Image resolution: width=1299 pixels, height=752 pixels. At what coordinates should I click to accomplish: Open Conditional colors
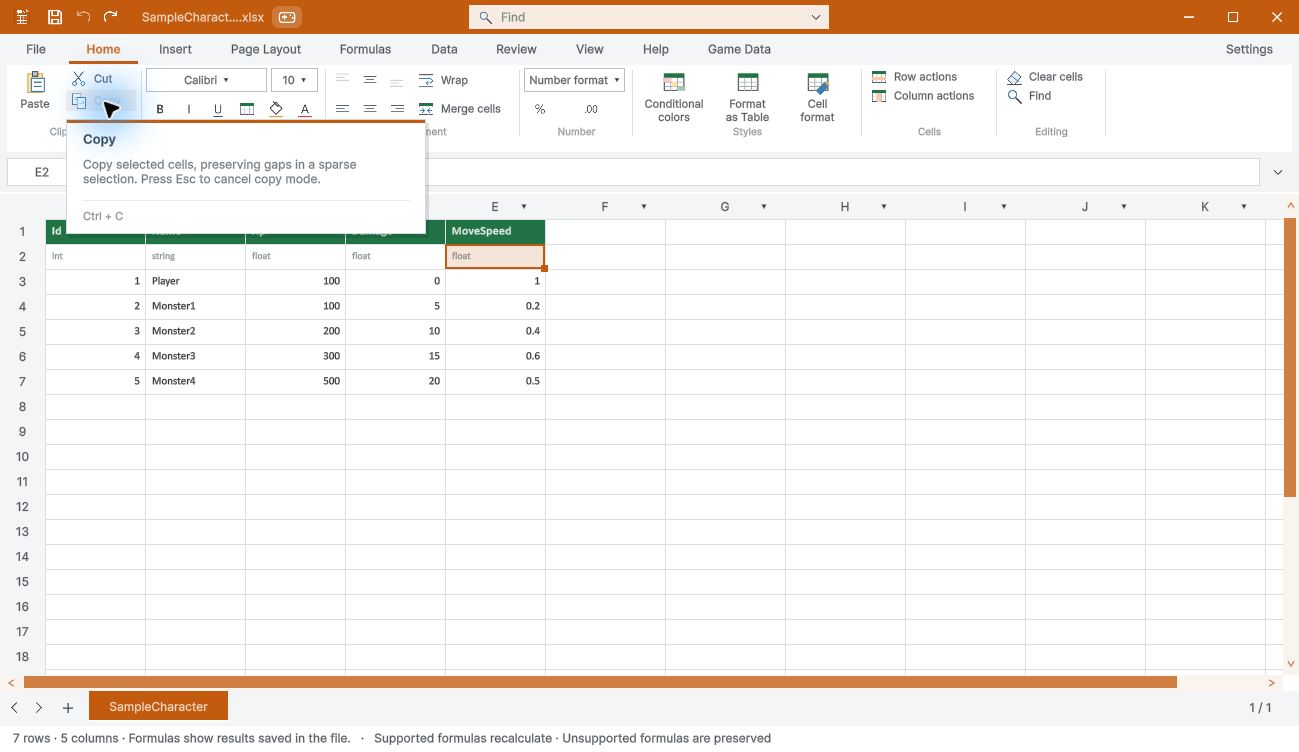[674, 97]
